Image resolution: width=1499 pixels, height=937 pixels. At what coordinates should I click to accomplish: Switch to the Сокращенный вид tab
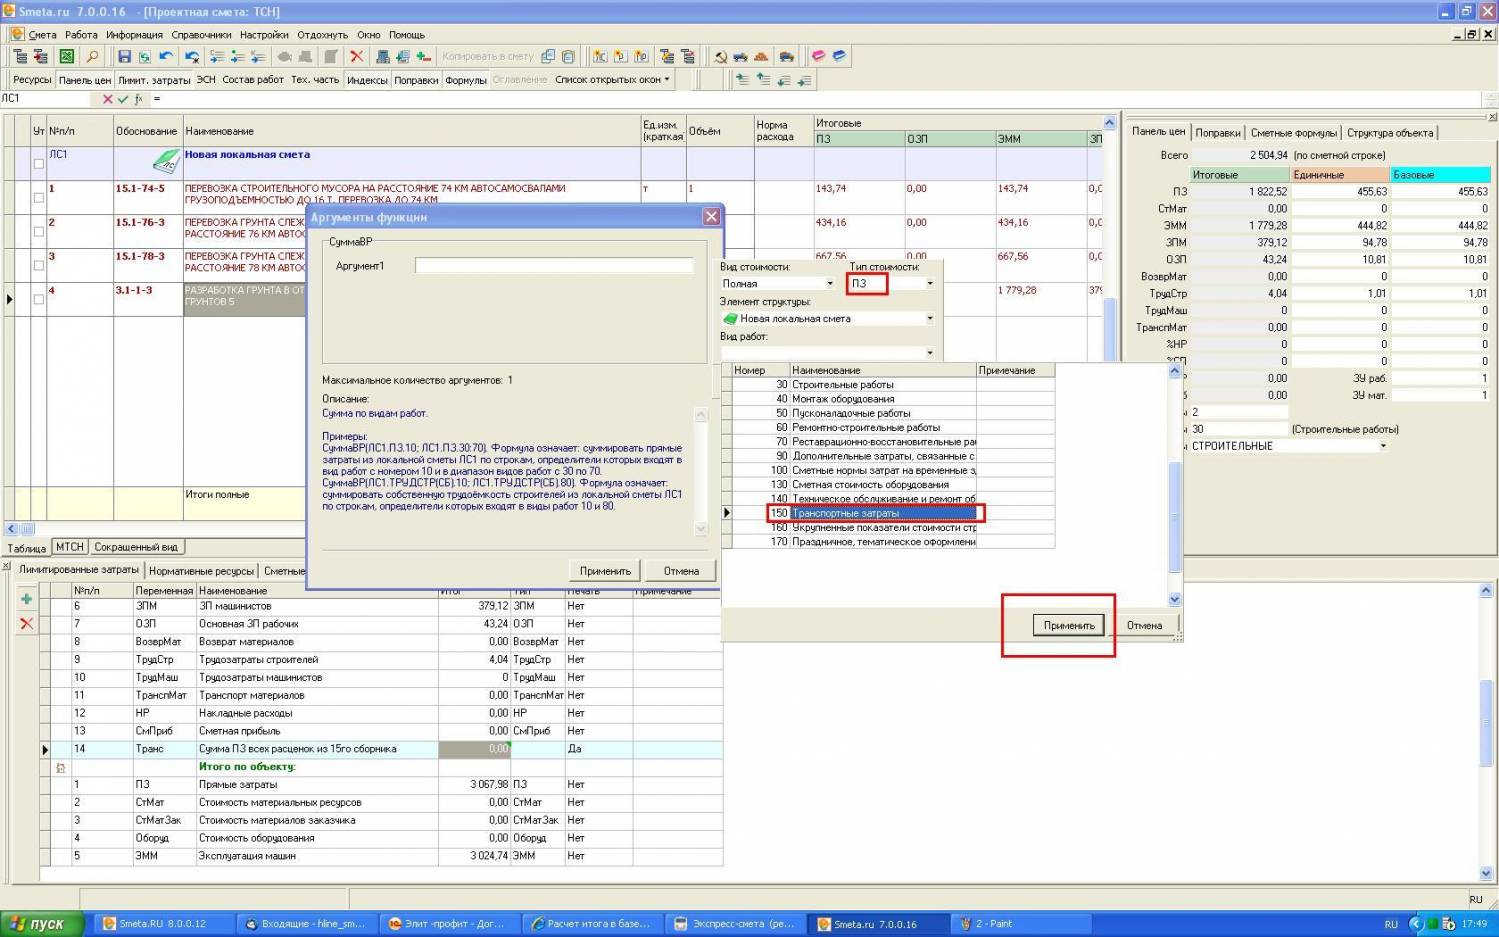(x=136, y=547)
